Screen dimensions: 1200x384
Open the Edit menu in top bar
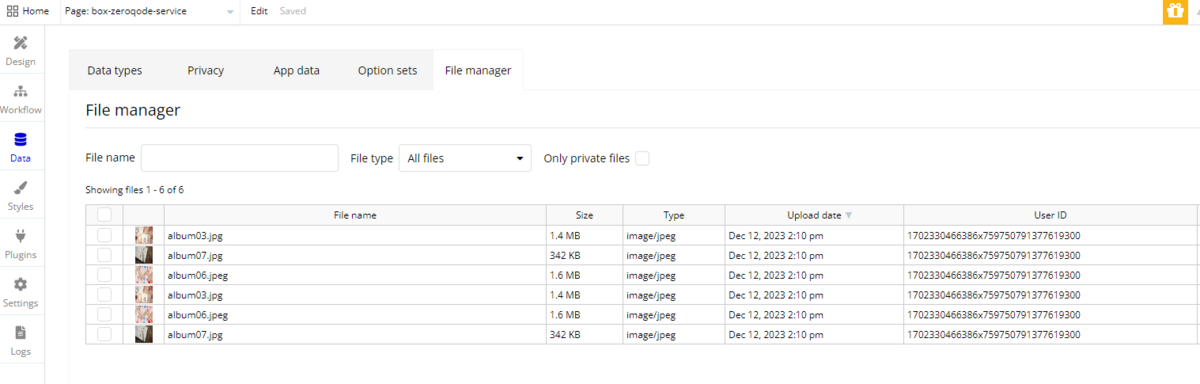click(x=259, y=11)
